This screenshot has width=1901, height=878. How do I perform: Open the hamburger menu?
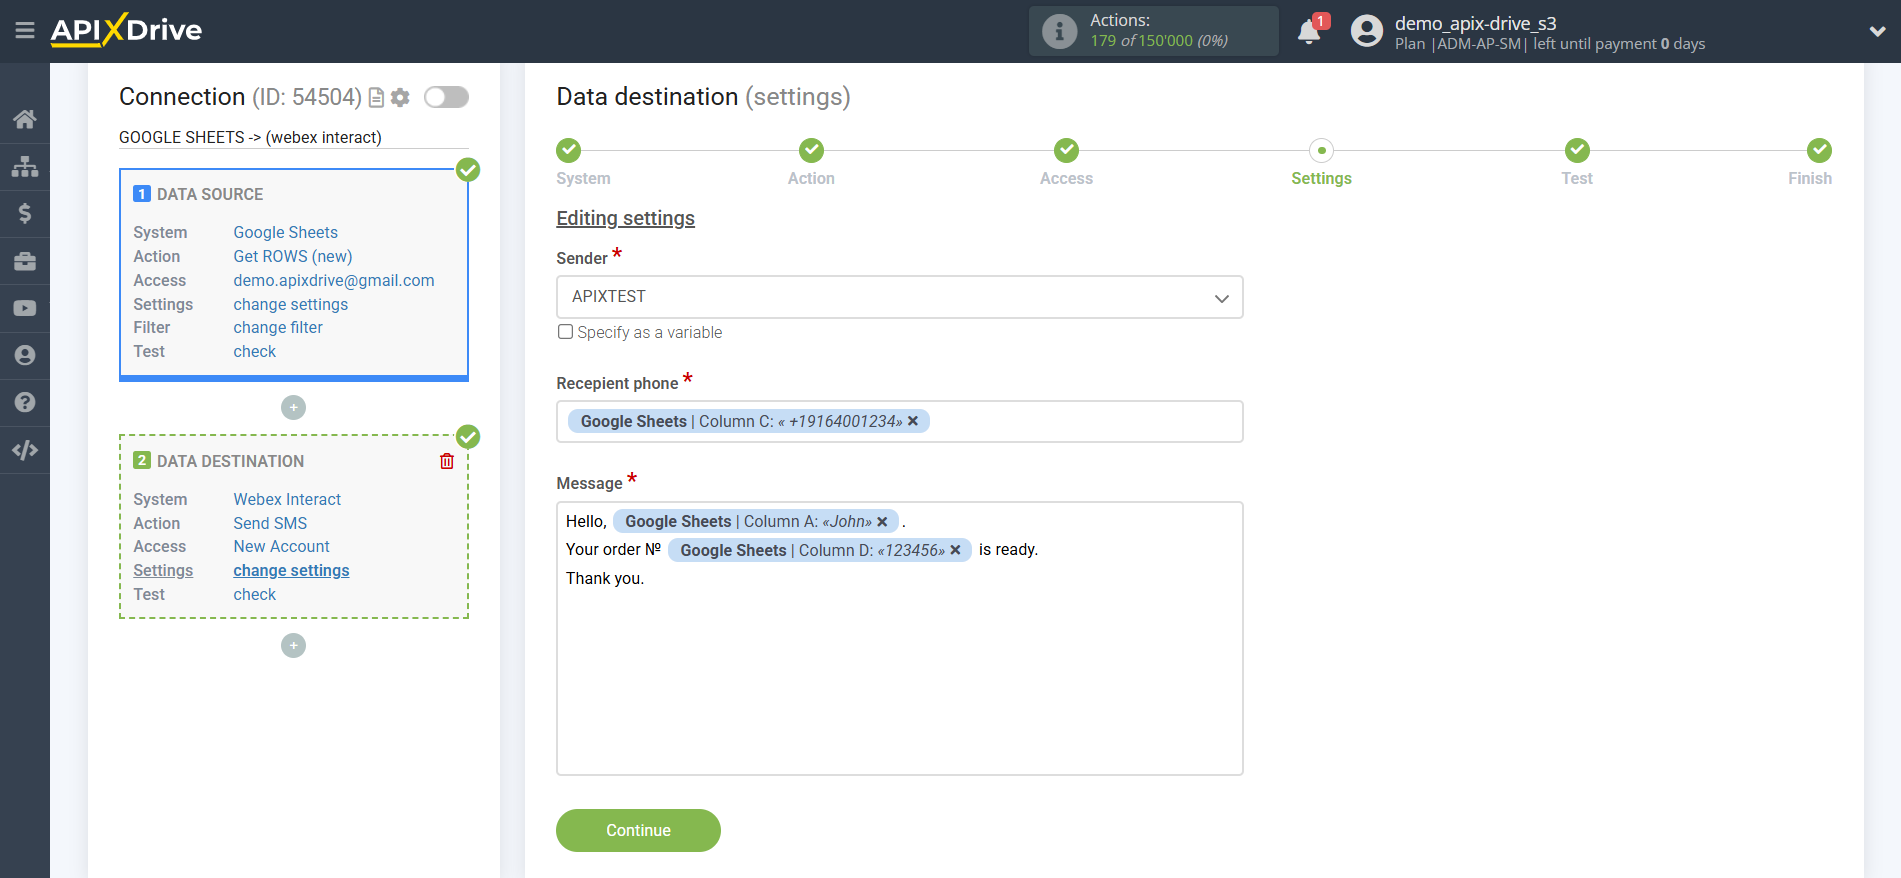pyautogui.click(x=25, y=31)
